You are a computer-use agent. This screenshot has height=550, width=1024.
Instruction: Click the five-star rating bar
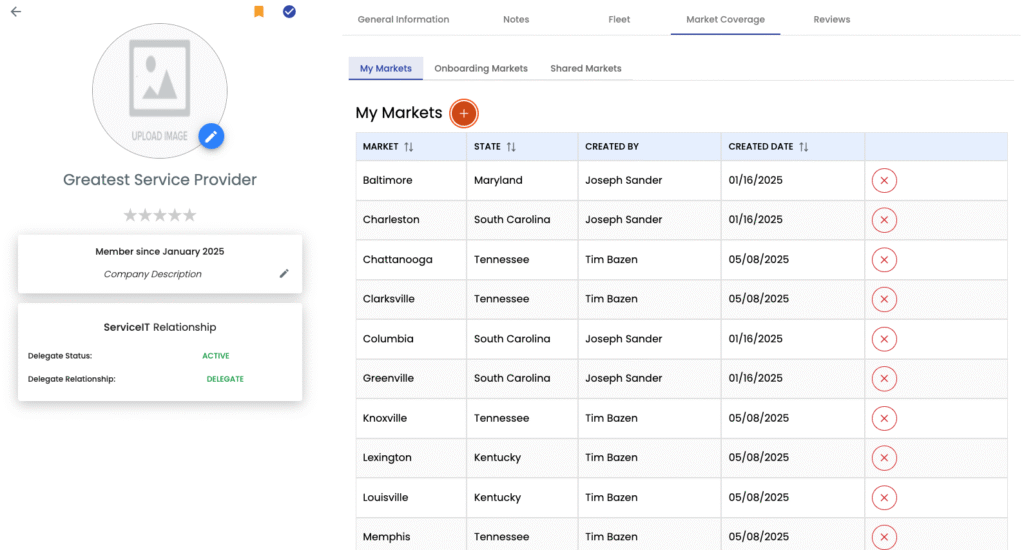160,215
